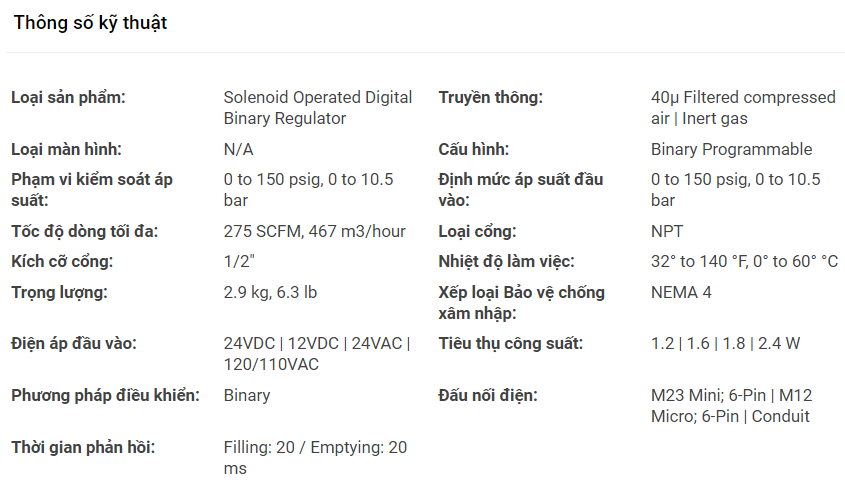Select the "NEMA 4" protection rating
This screenshot has height=496, width=845.
(681, 293)
